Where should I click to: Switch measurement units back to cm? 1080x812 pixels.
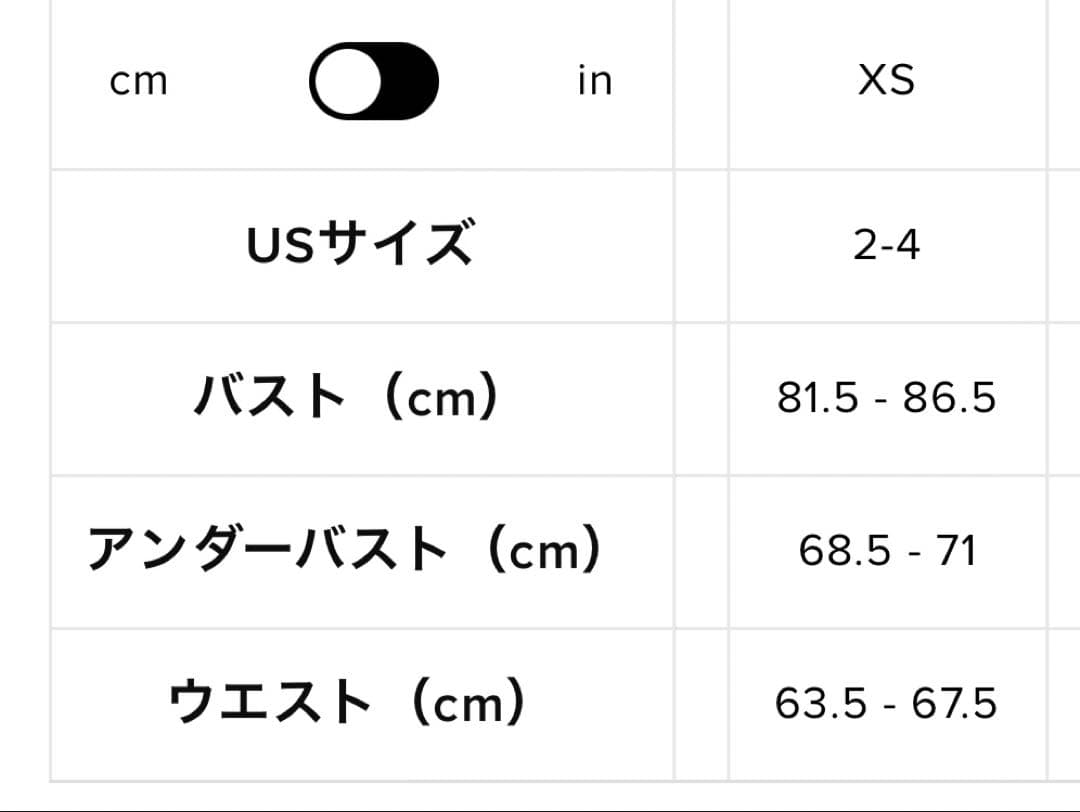pyautogui.click(x=372, y=82)
